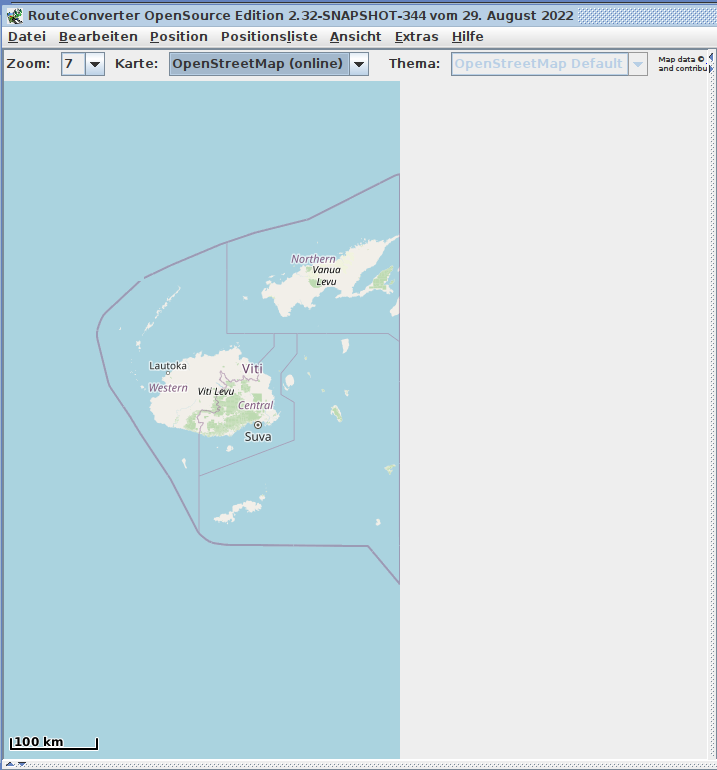Click Vanua Levu island on the map
This screenshot has height=770, width=717.
326,275
